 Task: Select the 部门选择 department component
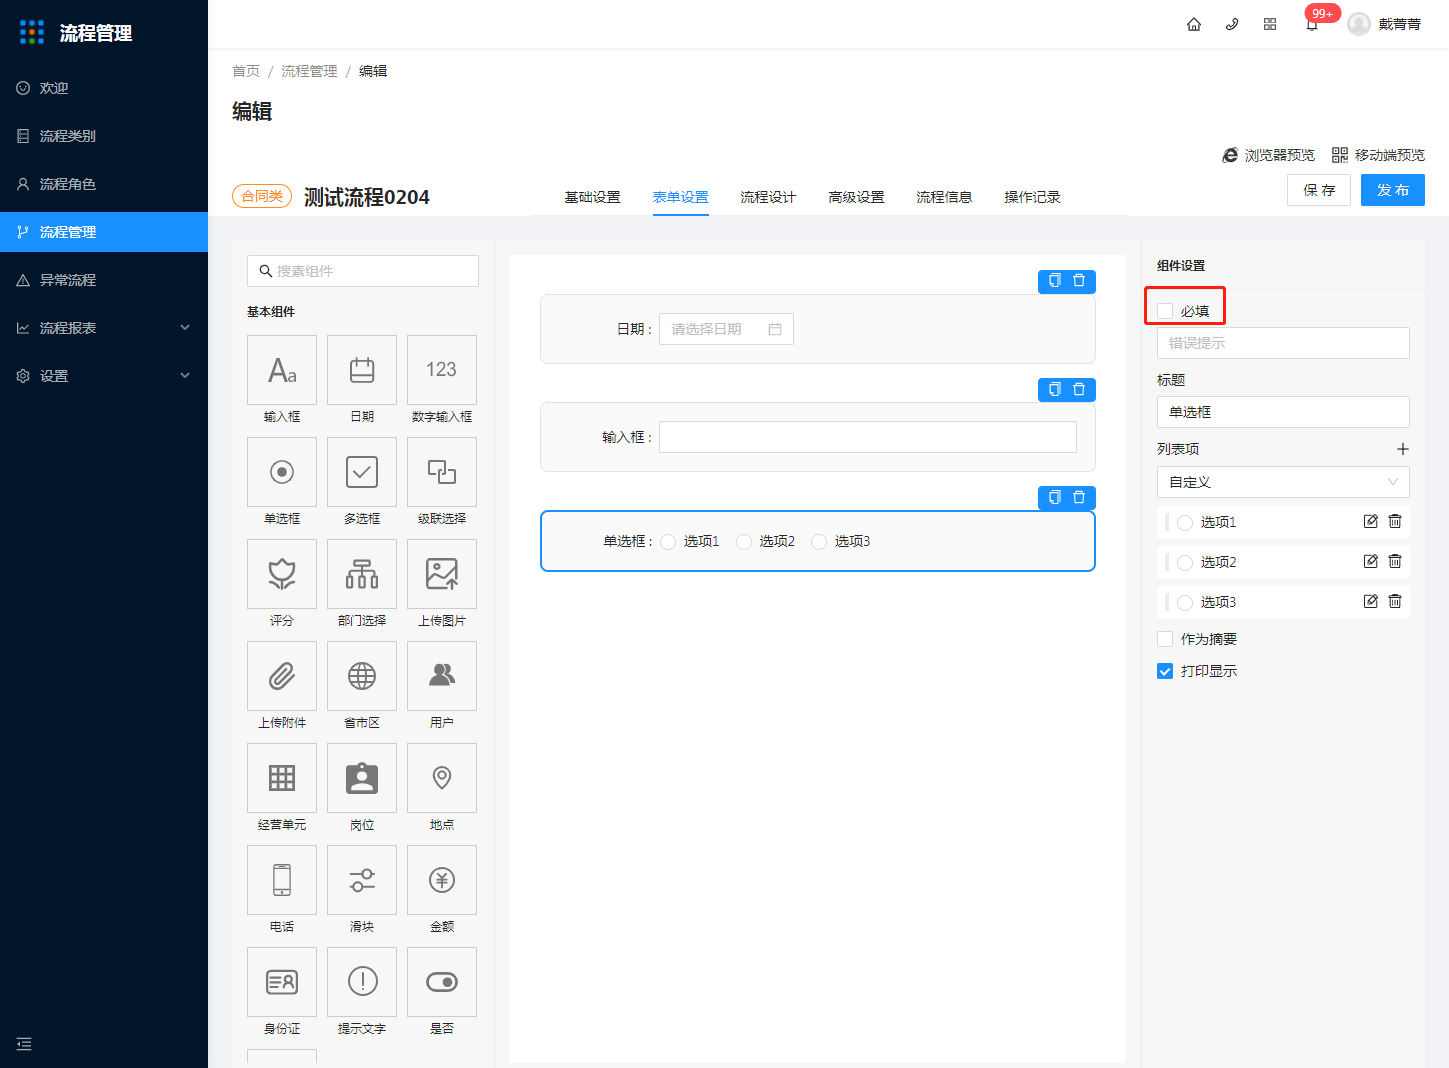(362, 574)
